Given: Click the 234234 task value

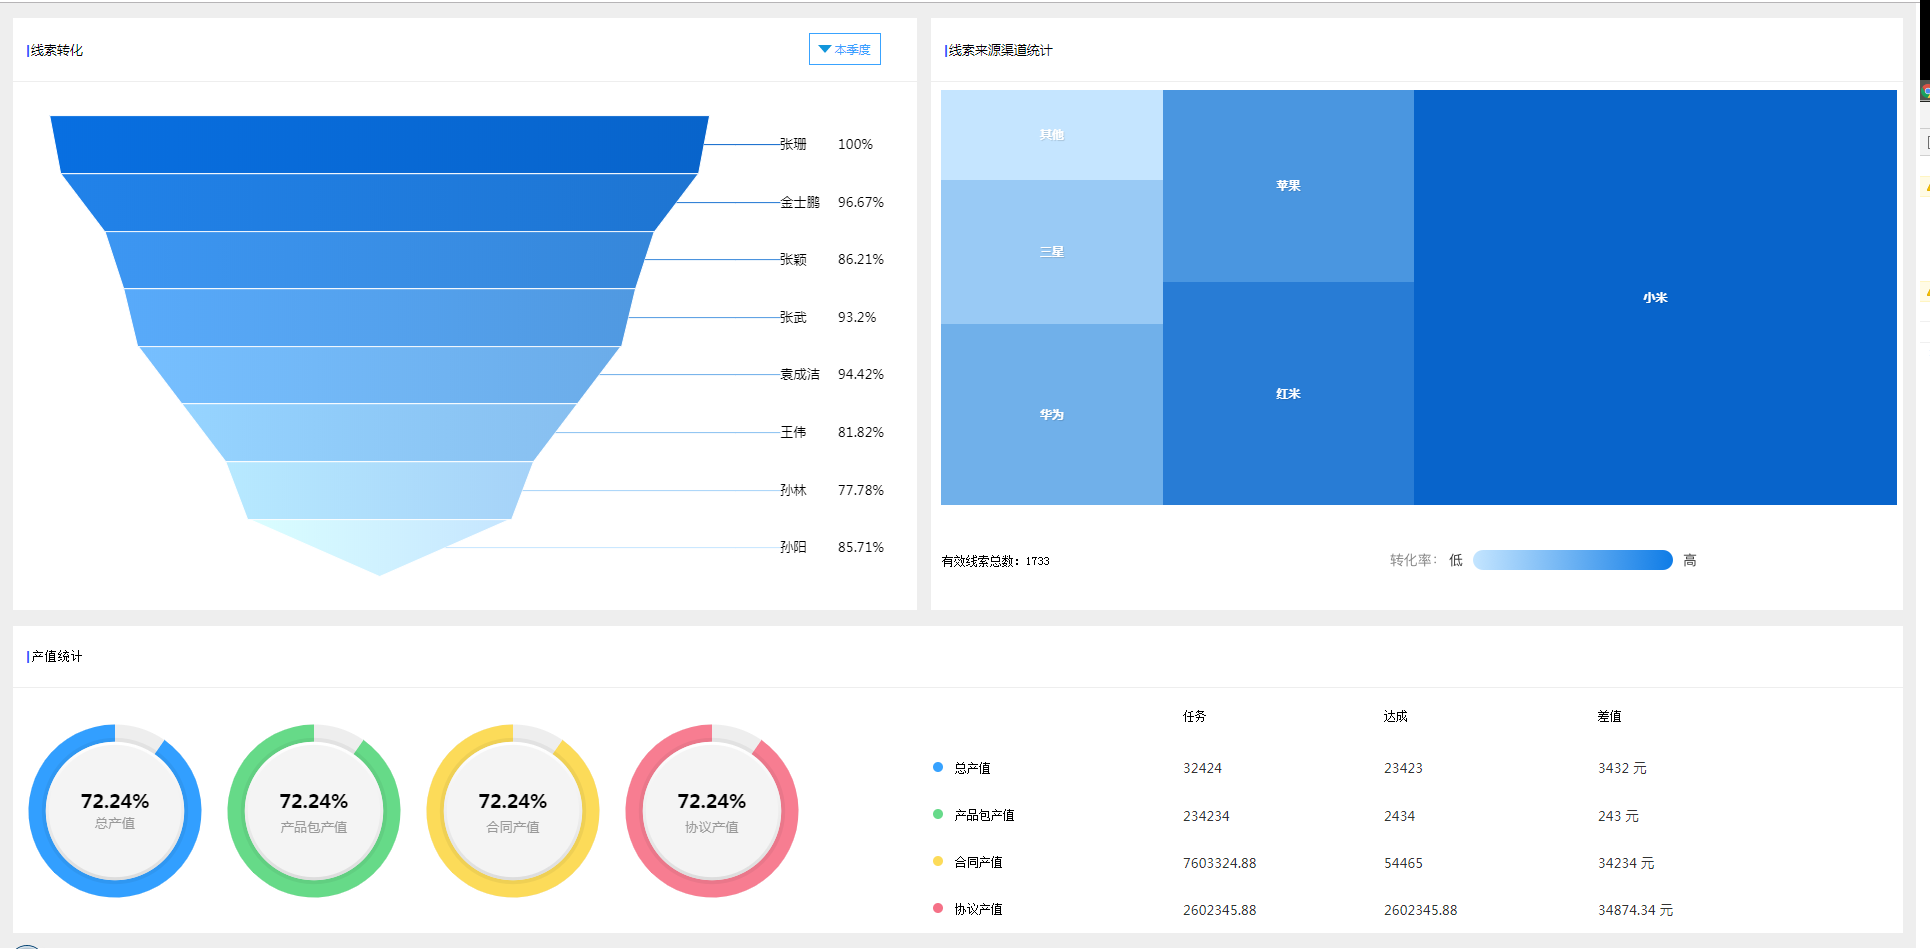Looking at the screenshot, I should (x=1206, y=816).
